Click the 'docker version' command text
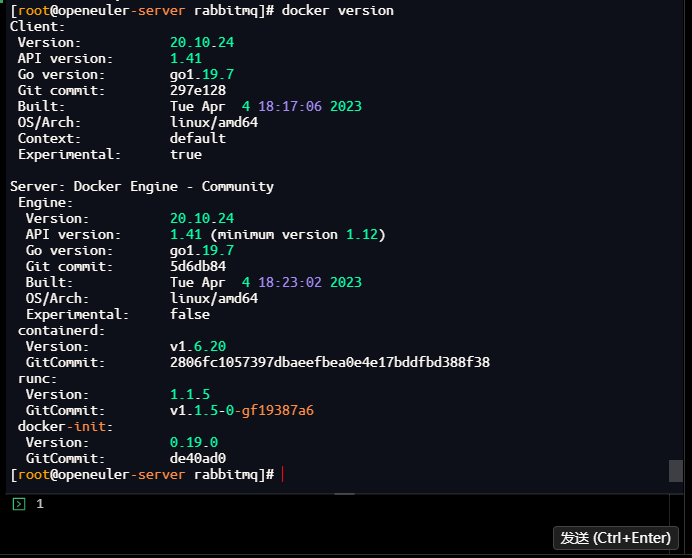Image resolution: width=692 pixels, height=558 pixels. coord(338,11)
